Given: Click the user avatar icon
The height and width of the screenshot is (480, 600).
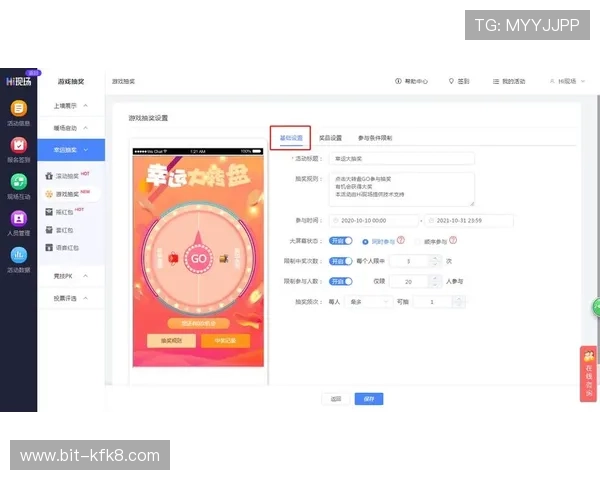Looking at the screenshot, I should coord(552,81).
